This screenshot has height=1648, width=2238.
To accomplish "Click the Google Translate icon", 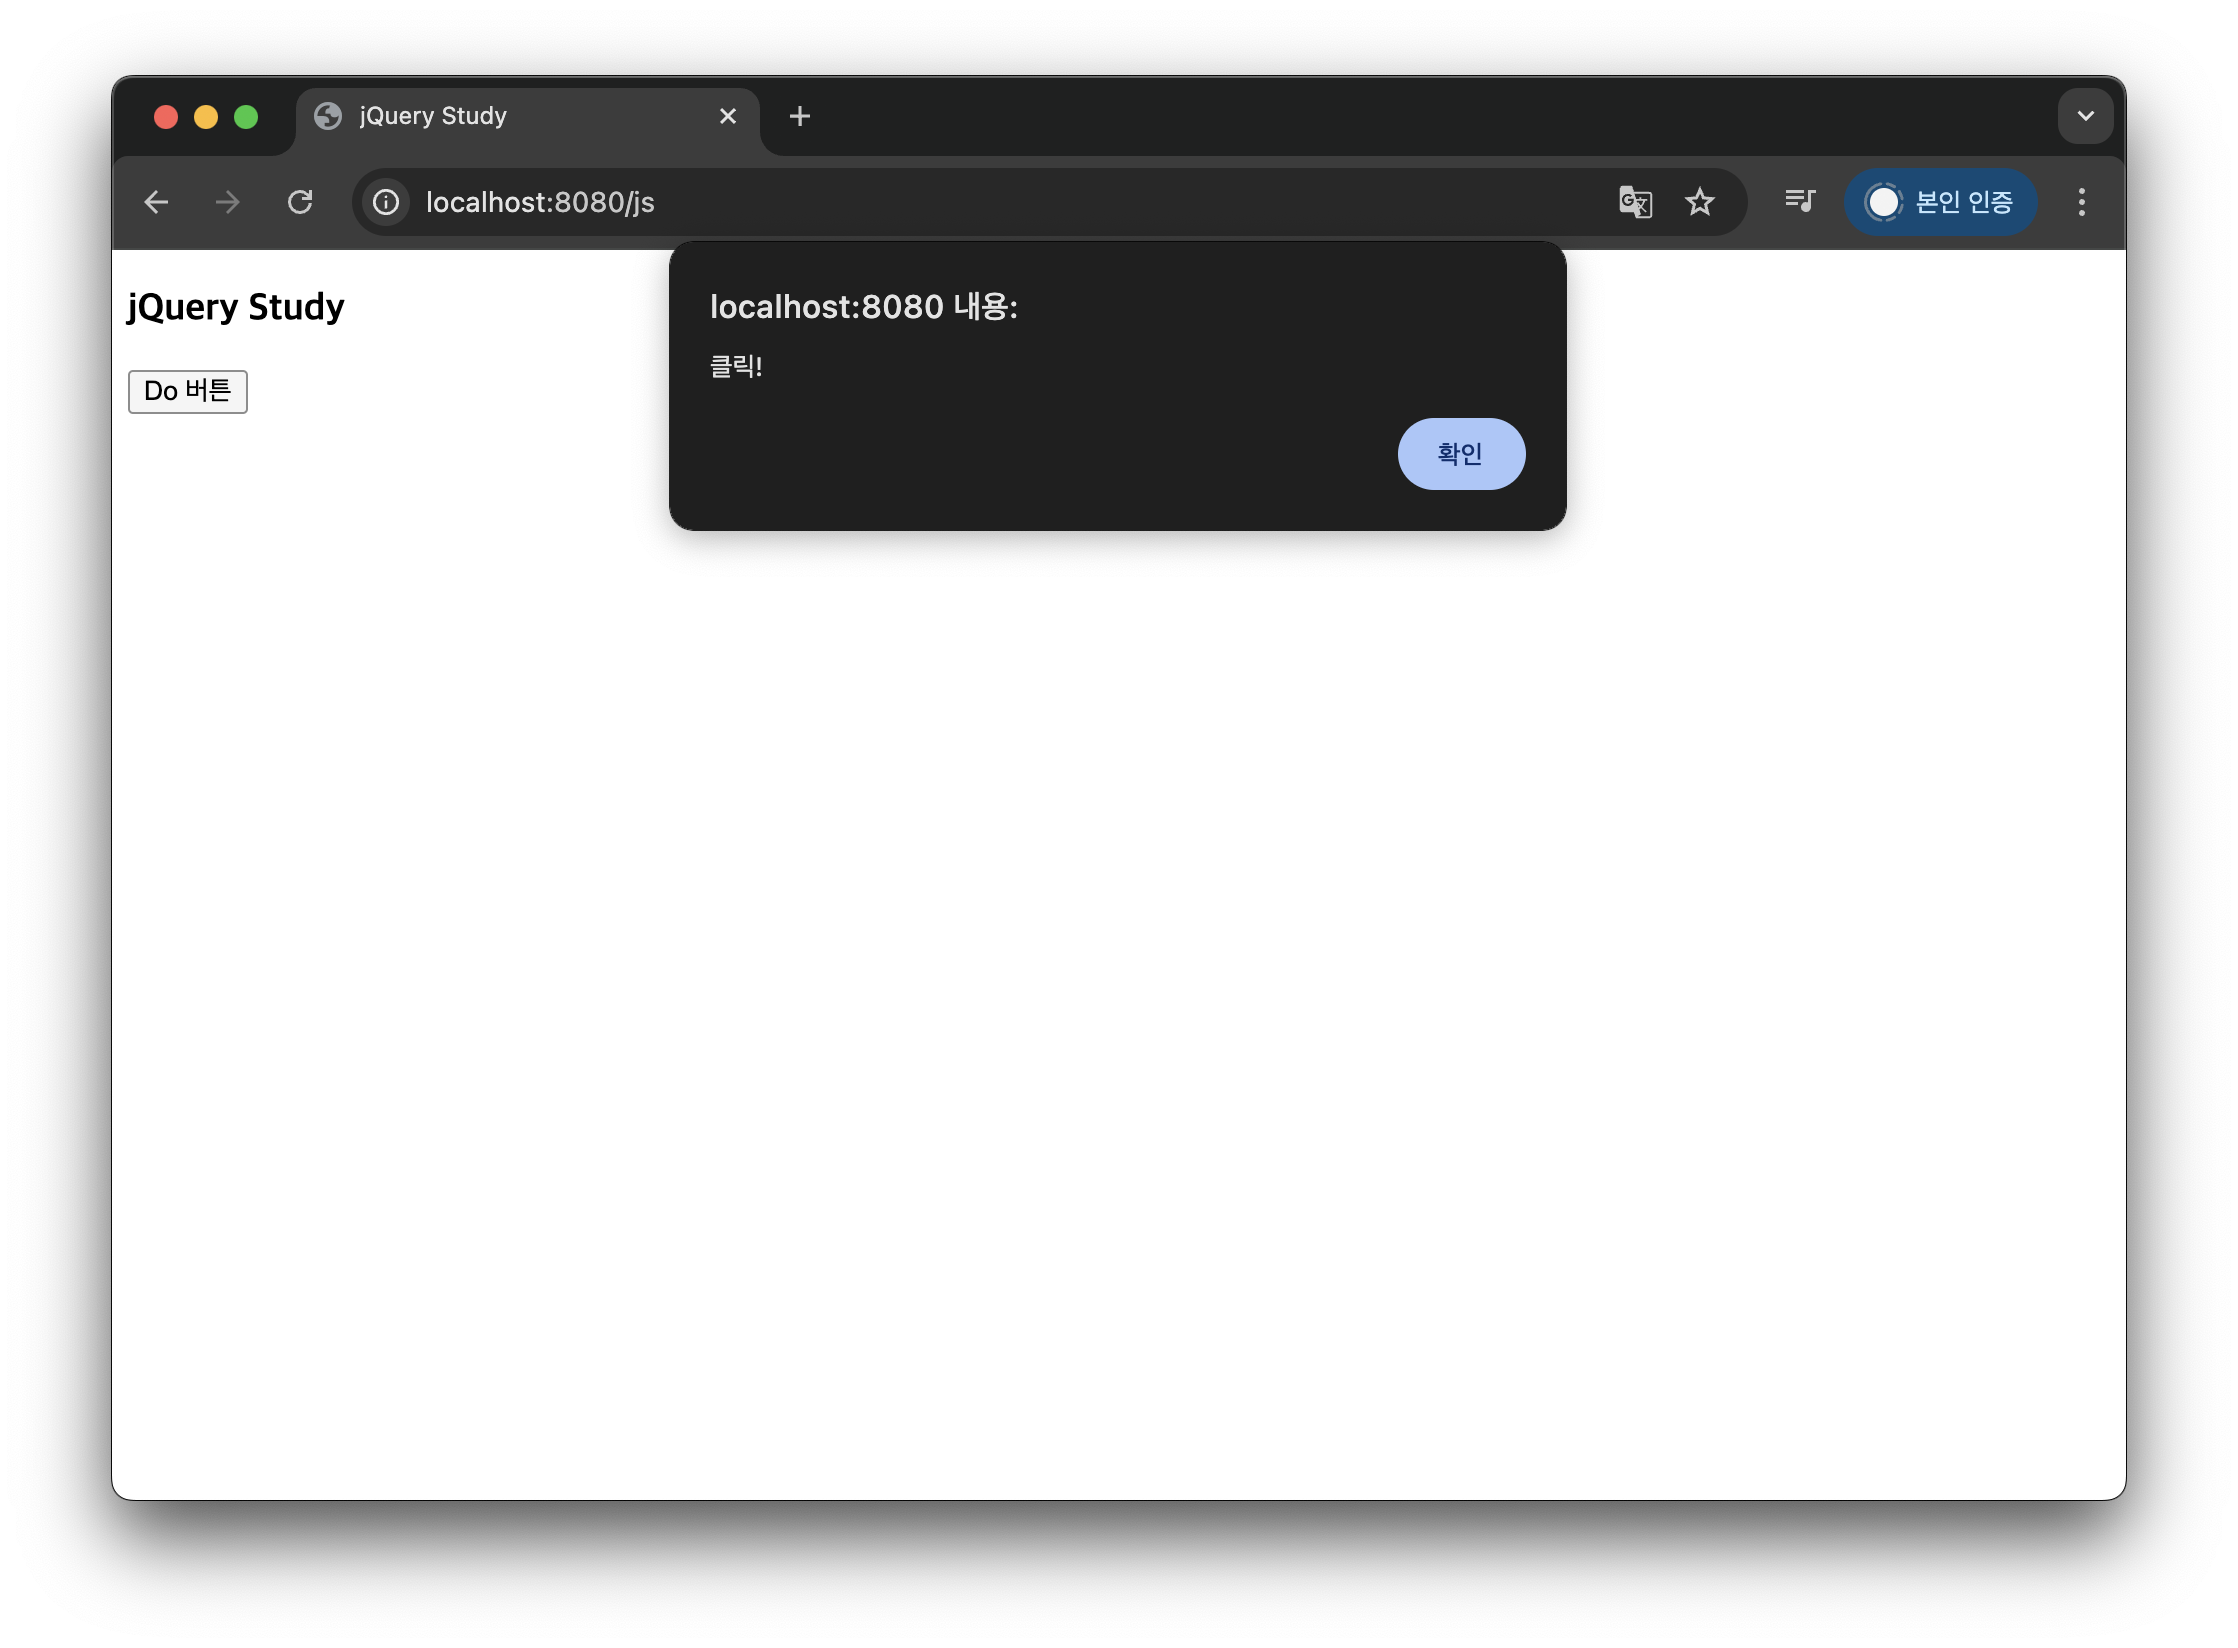I will click(1635, 203).
